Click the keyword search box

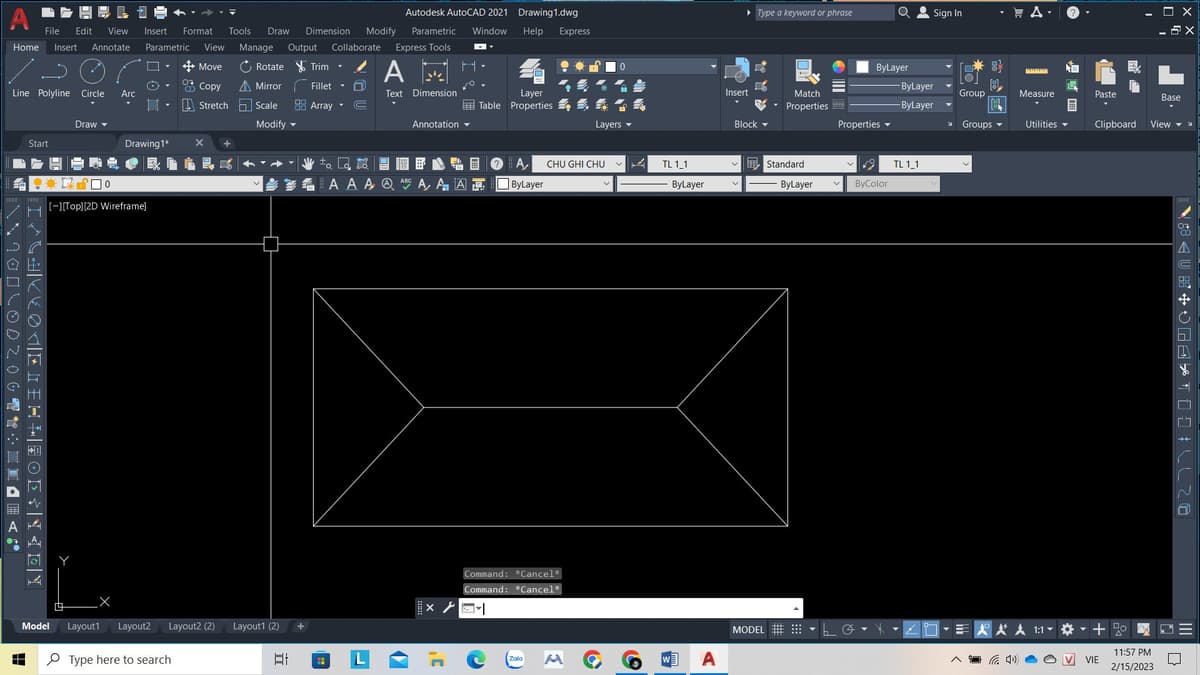pos(825,13)
